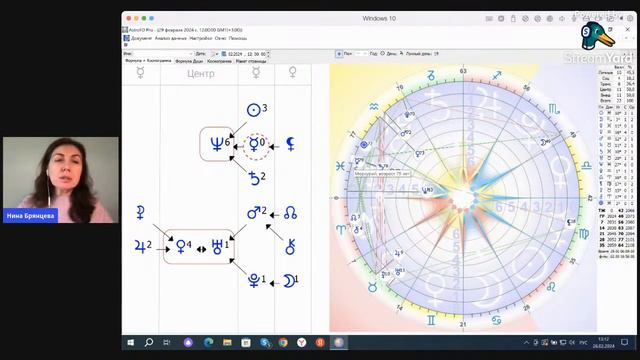
Task: Click the Aquarius sign on chart wheel
Action: click(373, 107)
